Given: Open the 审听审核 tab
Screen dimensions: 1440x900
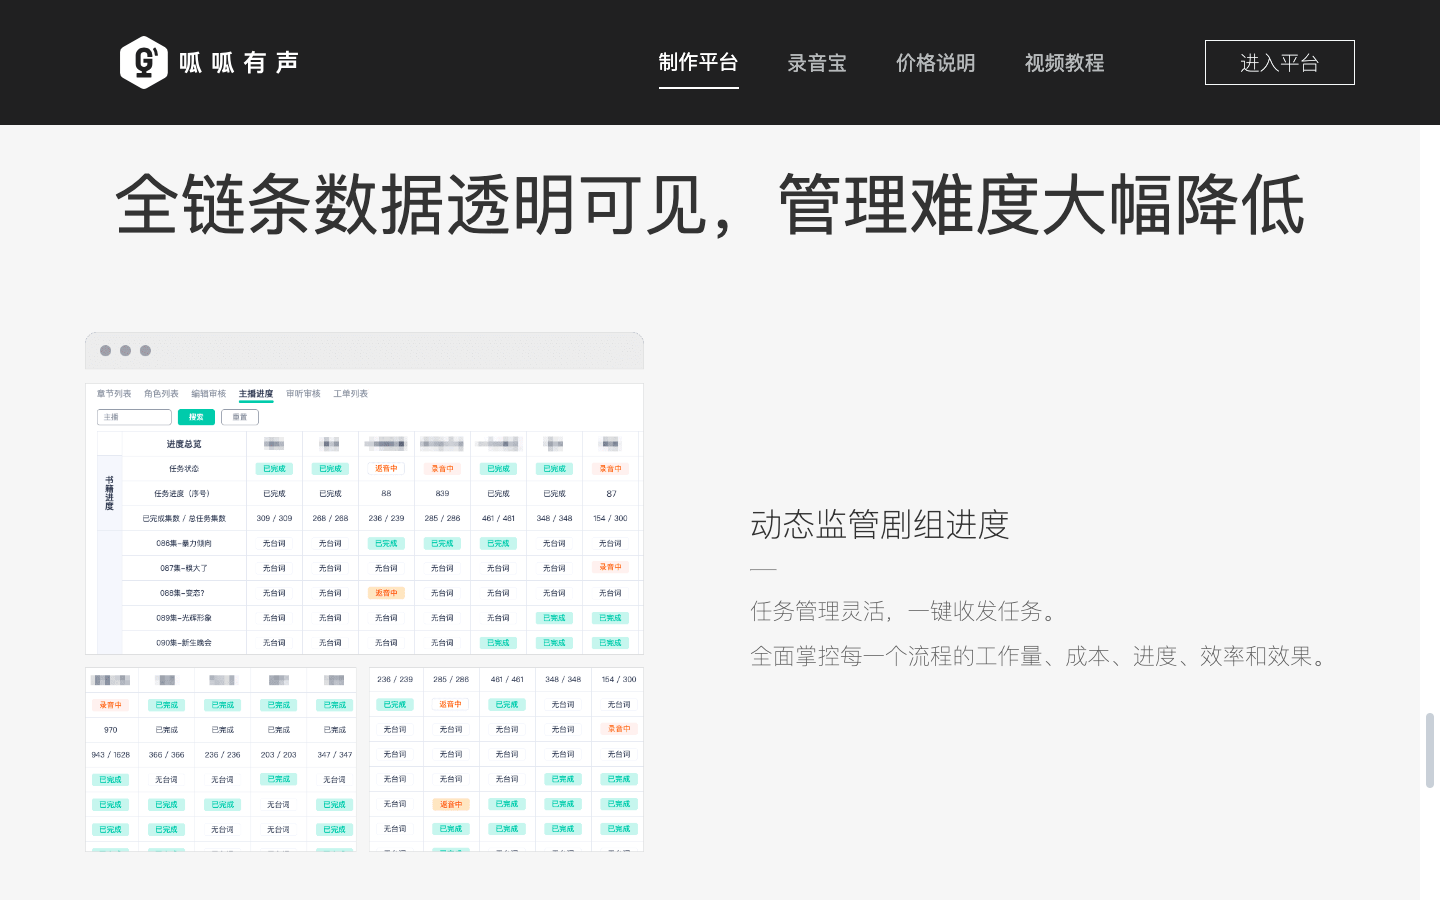Looking at the screenshot, I should pos(303,394).
